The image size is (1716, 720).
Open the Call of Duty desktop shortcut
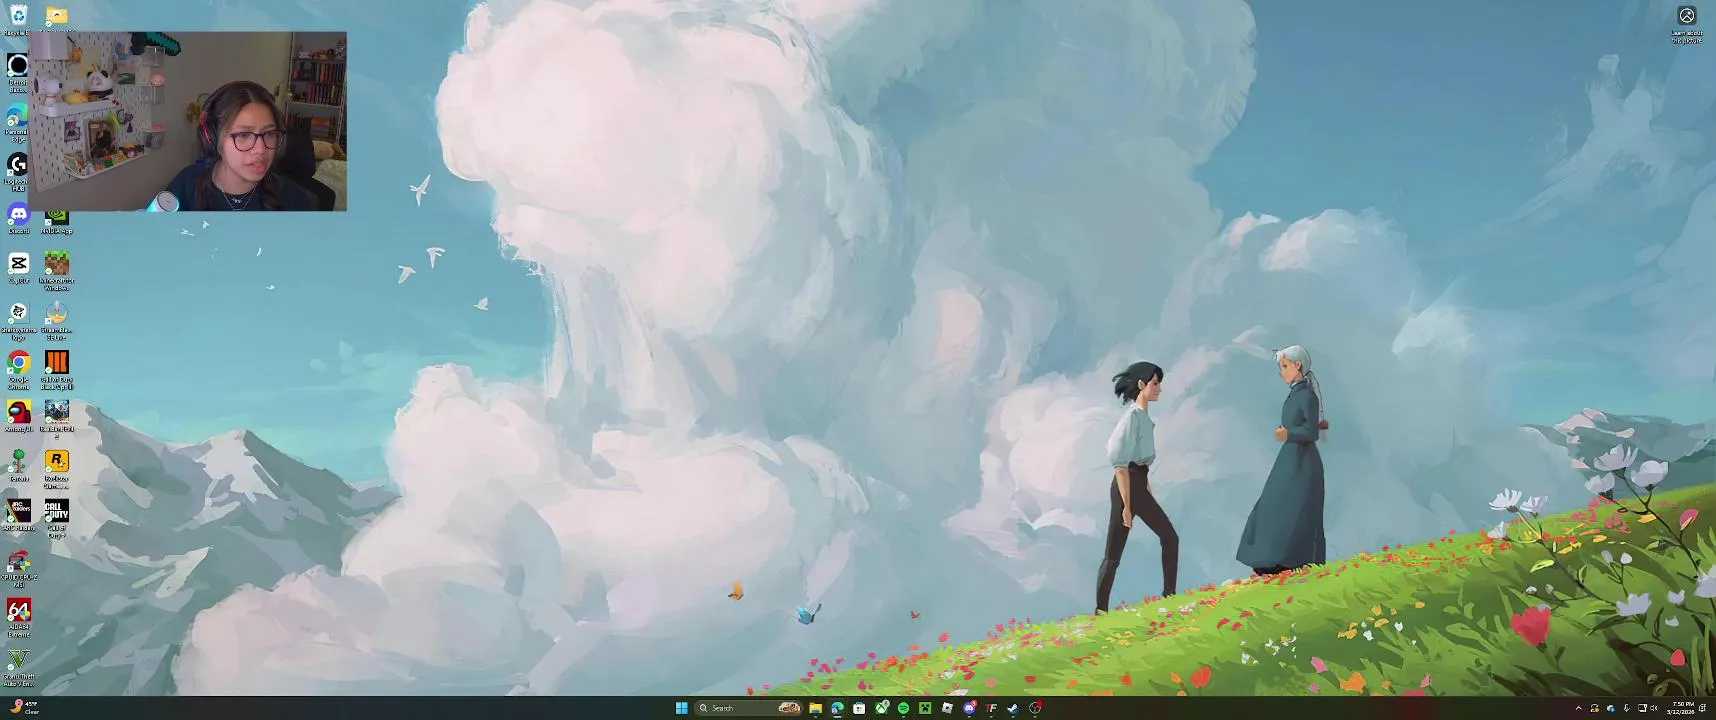[57, 516]
